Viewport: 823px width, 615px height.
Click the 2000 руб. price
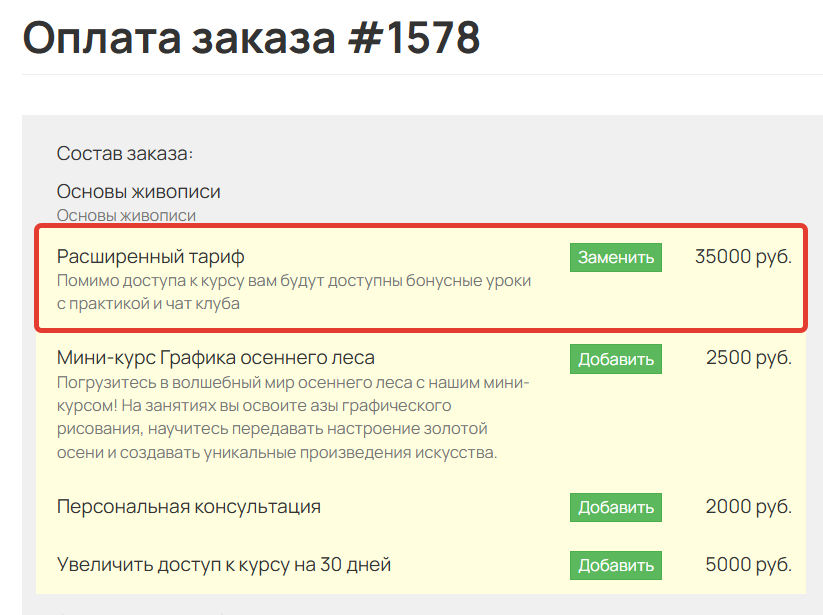point(749,507)
